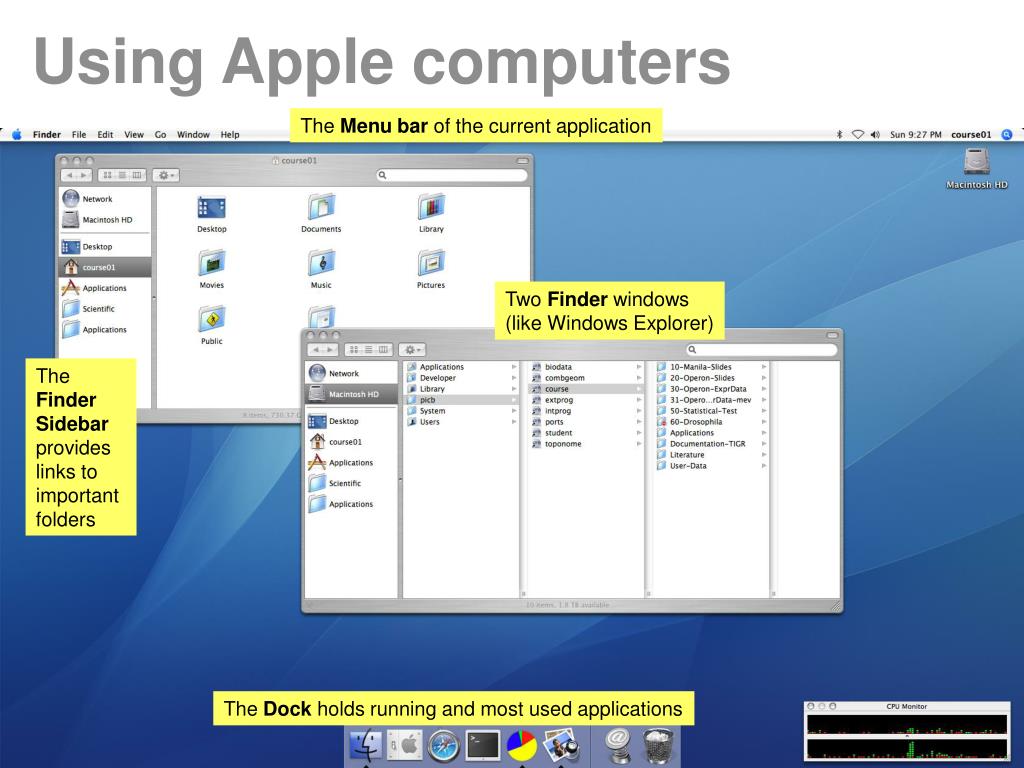This screenshot has height=768, width=1024.
Task: Select Network in the front window sidebar
Action: [351, 374]
